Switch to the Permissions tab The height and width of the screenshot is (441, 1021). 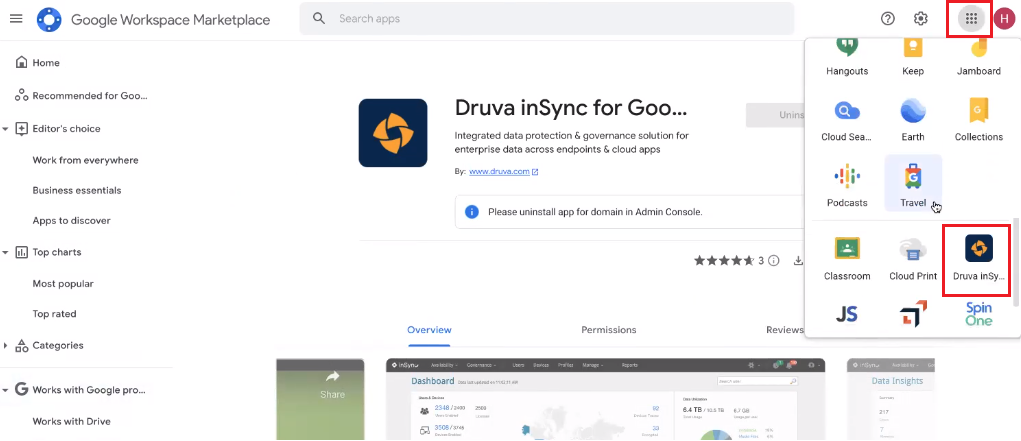[609, 330]
